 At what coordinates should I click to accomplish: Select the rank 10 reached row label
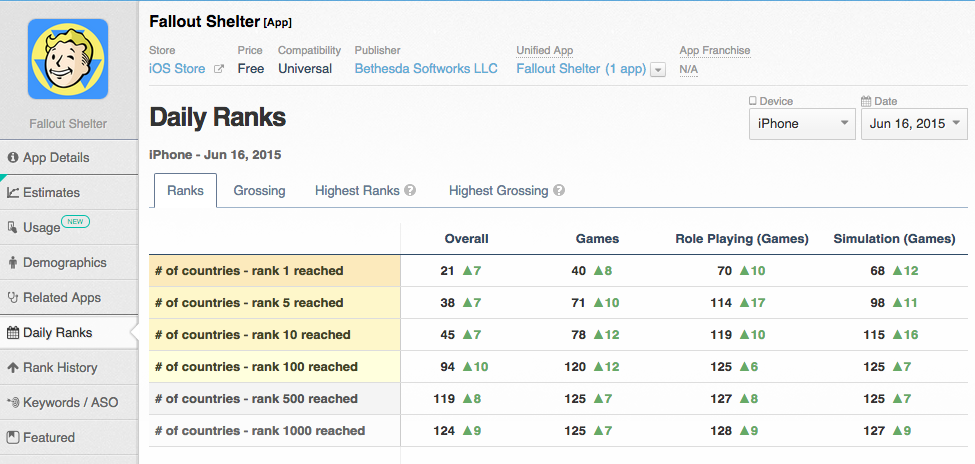[x=252, y=335]
